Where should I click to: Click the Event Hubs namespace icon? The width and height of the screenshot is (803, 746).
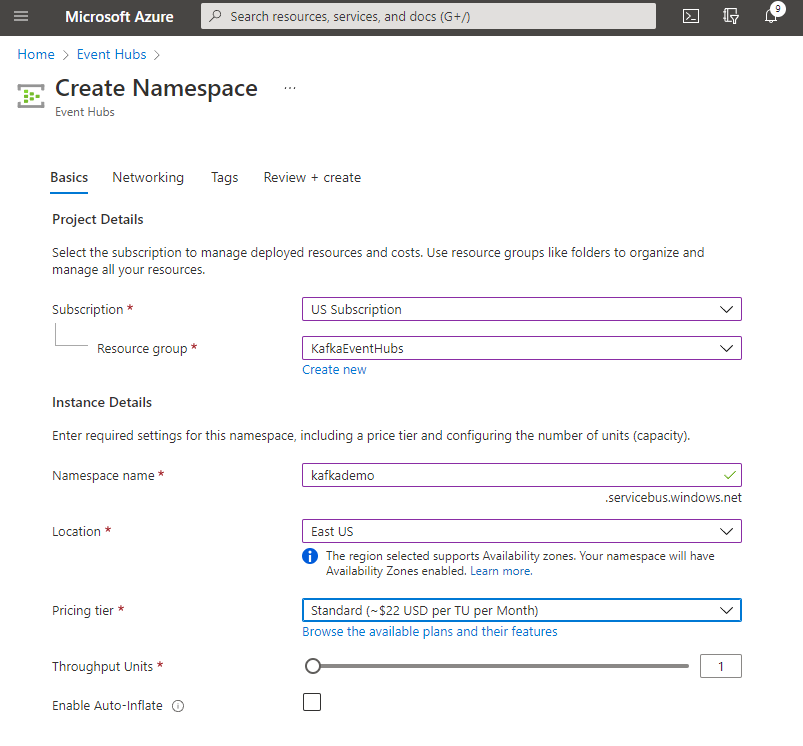tap(31, 96)
